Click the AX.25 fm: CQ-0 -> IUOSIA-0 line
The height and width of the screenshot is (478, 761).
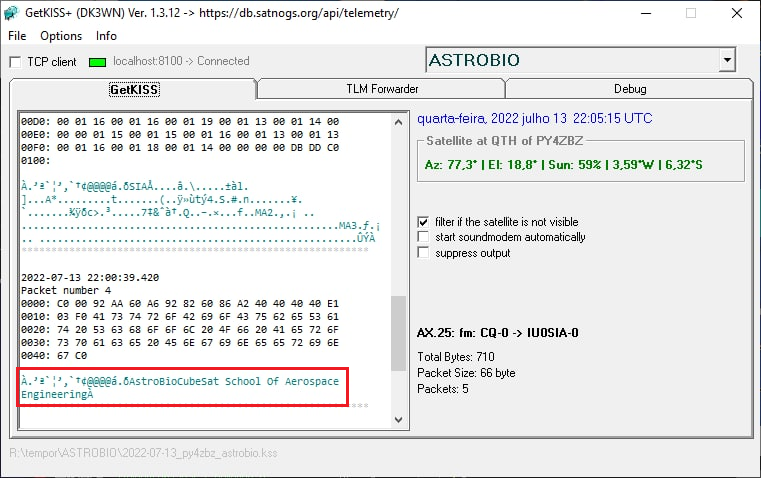pyautogui.click(x=497, y=333)
